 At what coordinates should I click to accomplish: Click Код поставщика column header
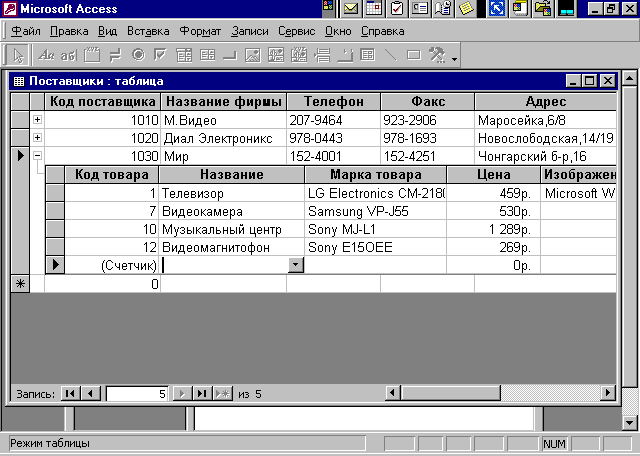click(x=102, y=102)
